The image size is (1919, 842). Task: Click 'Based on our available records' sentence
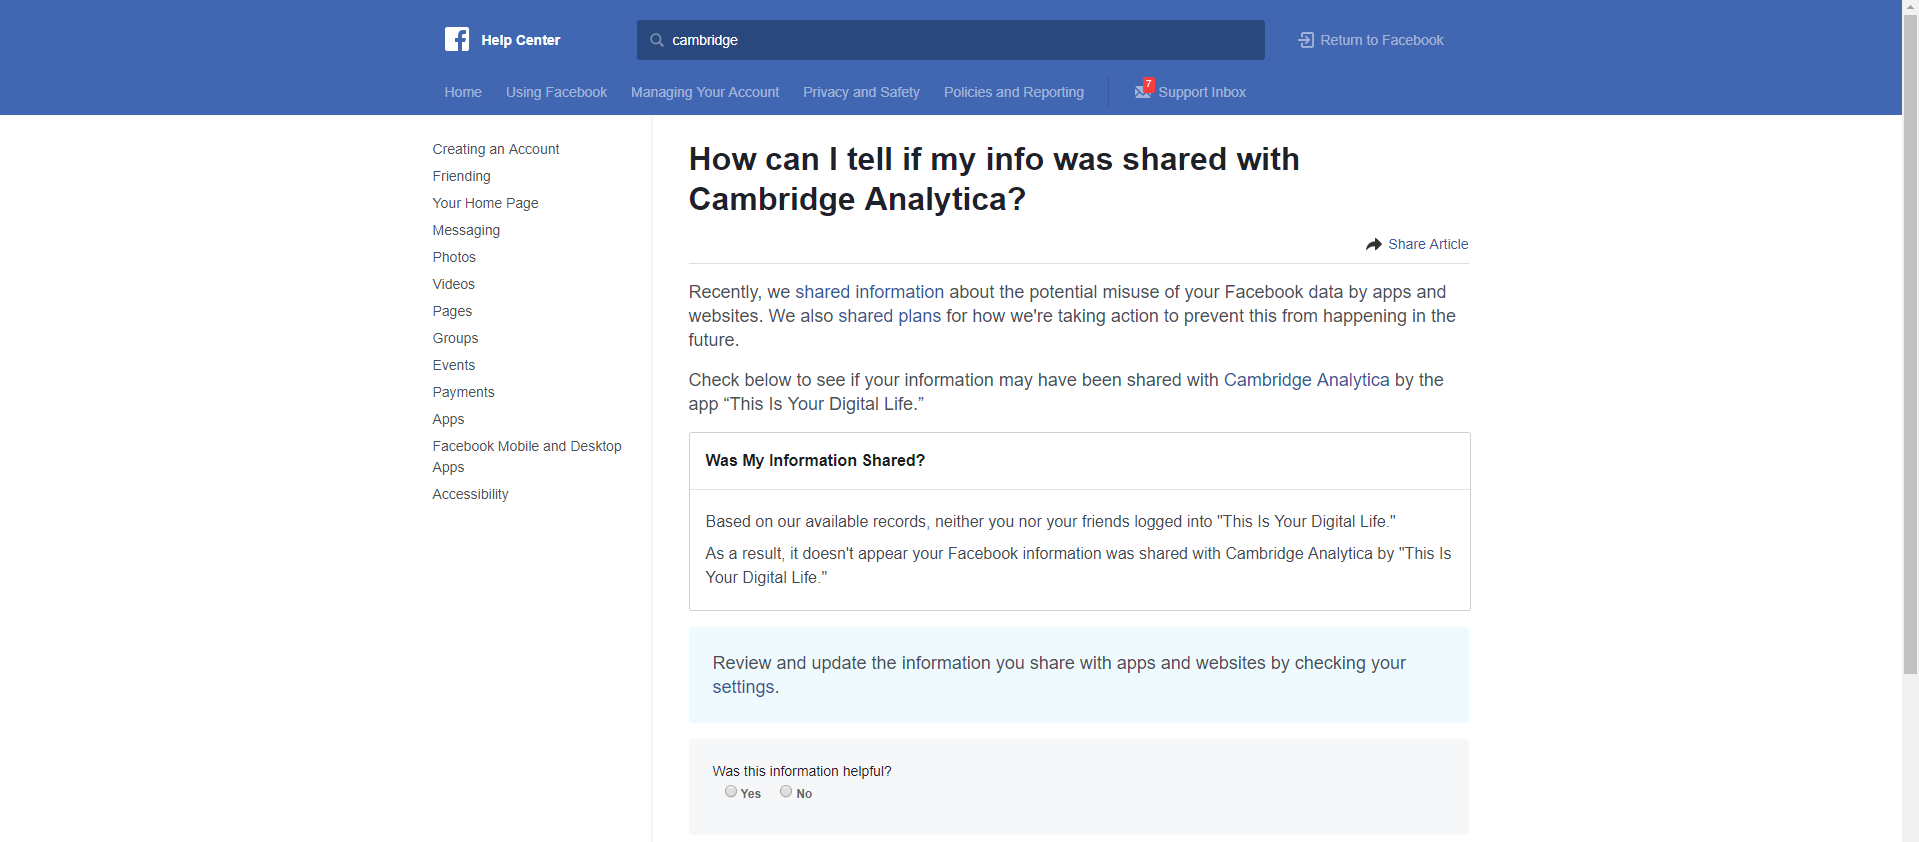tap(1050, 521)
